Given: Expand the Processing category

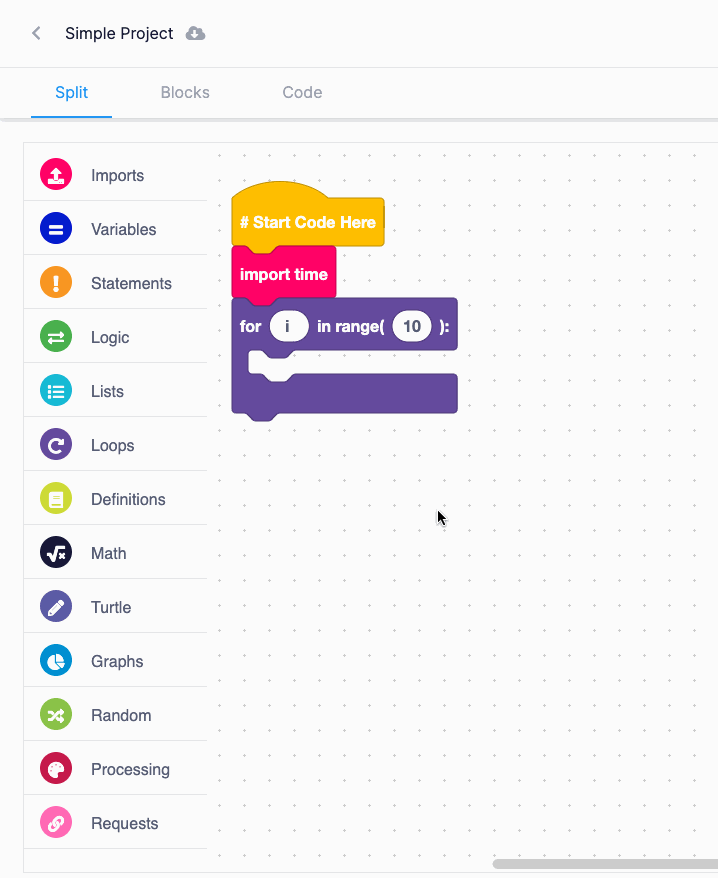Looking at the screenshot, I should [115, 769].
